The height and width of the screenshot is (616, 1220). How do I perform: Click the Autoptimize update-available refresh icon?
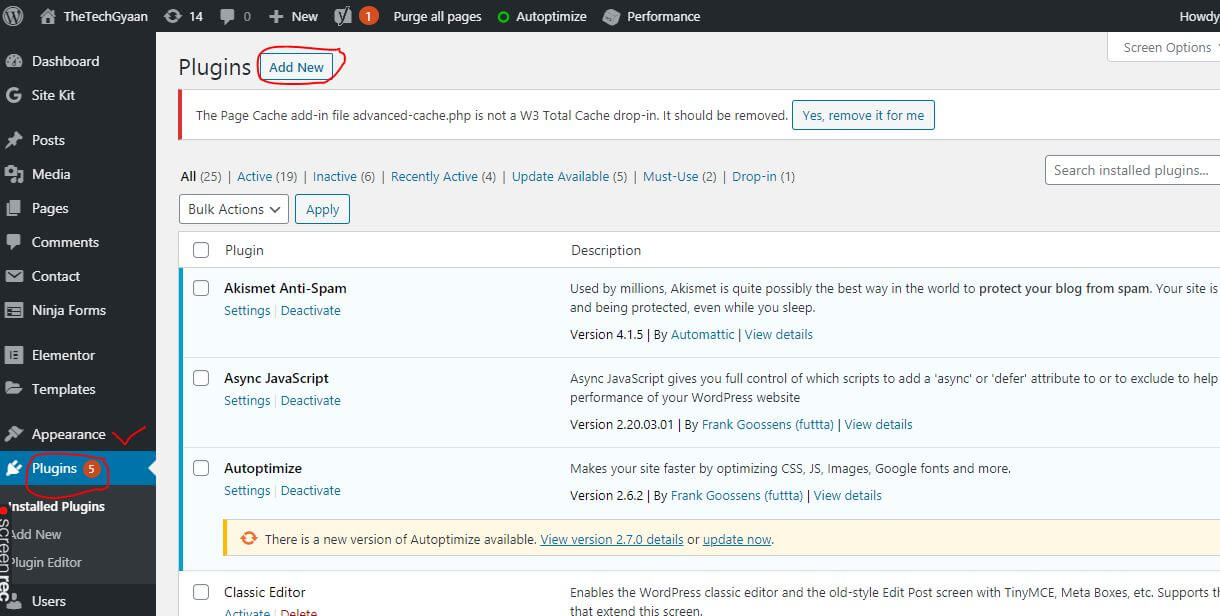tap(249, 539)
